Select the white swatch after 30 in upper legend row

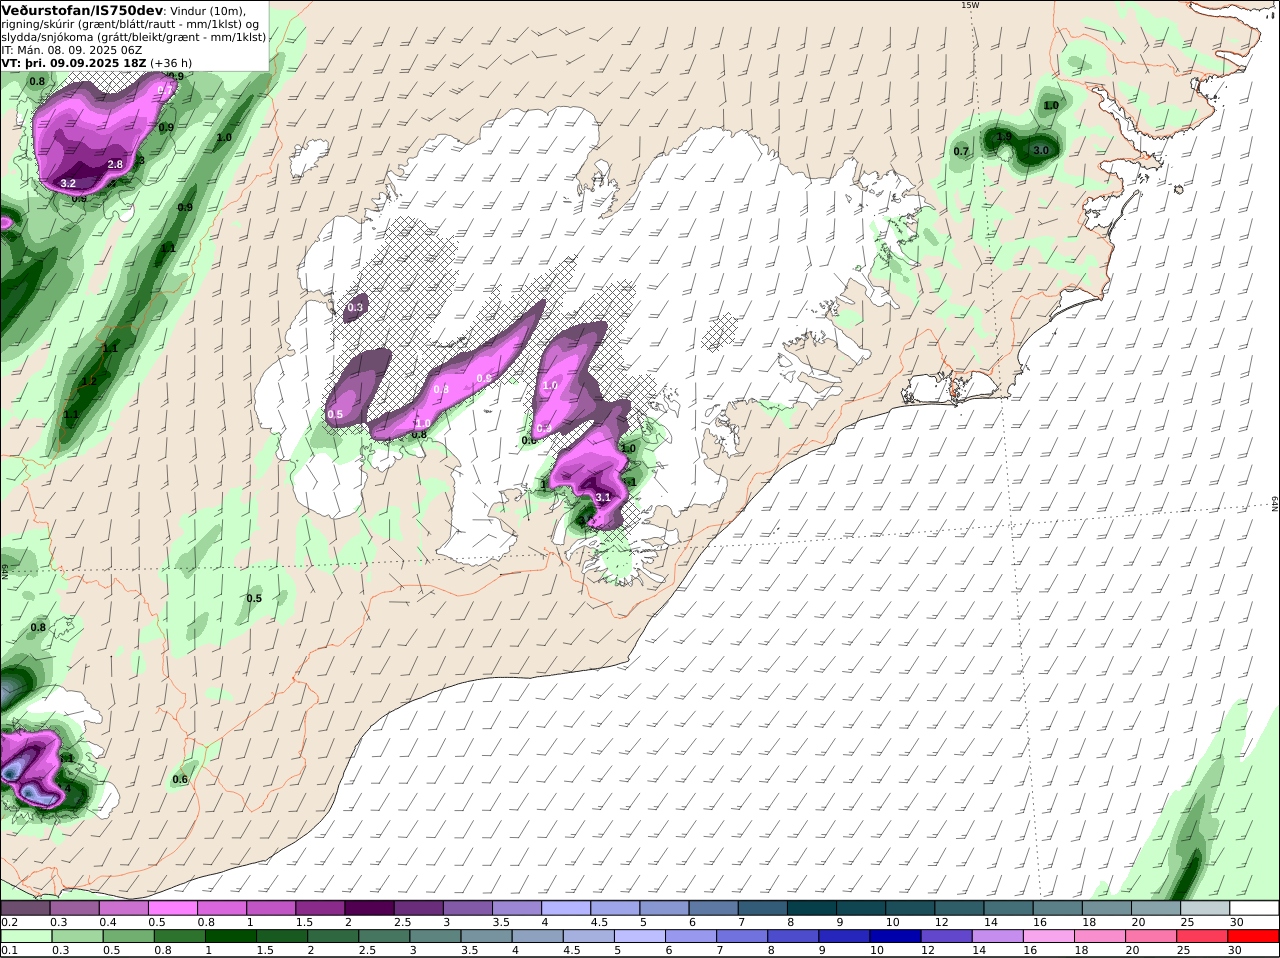tap(1255, 908)
